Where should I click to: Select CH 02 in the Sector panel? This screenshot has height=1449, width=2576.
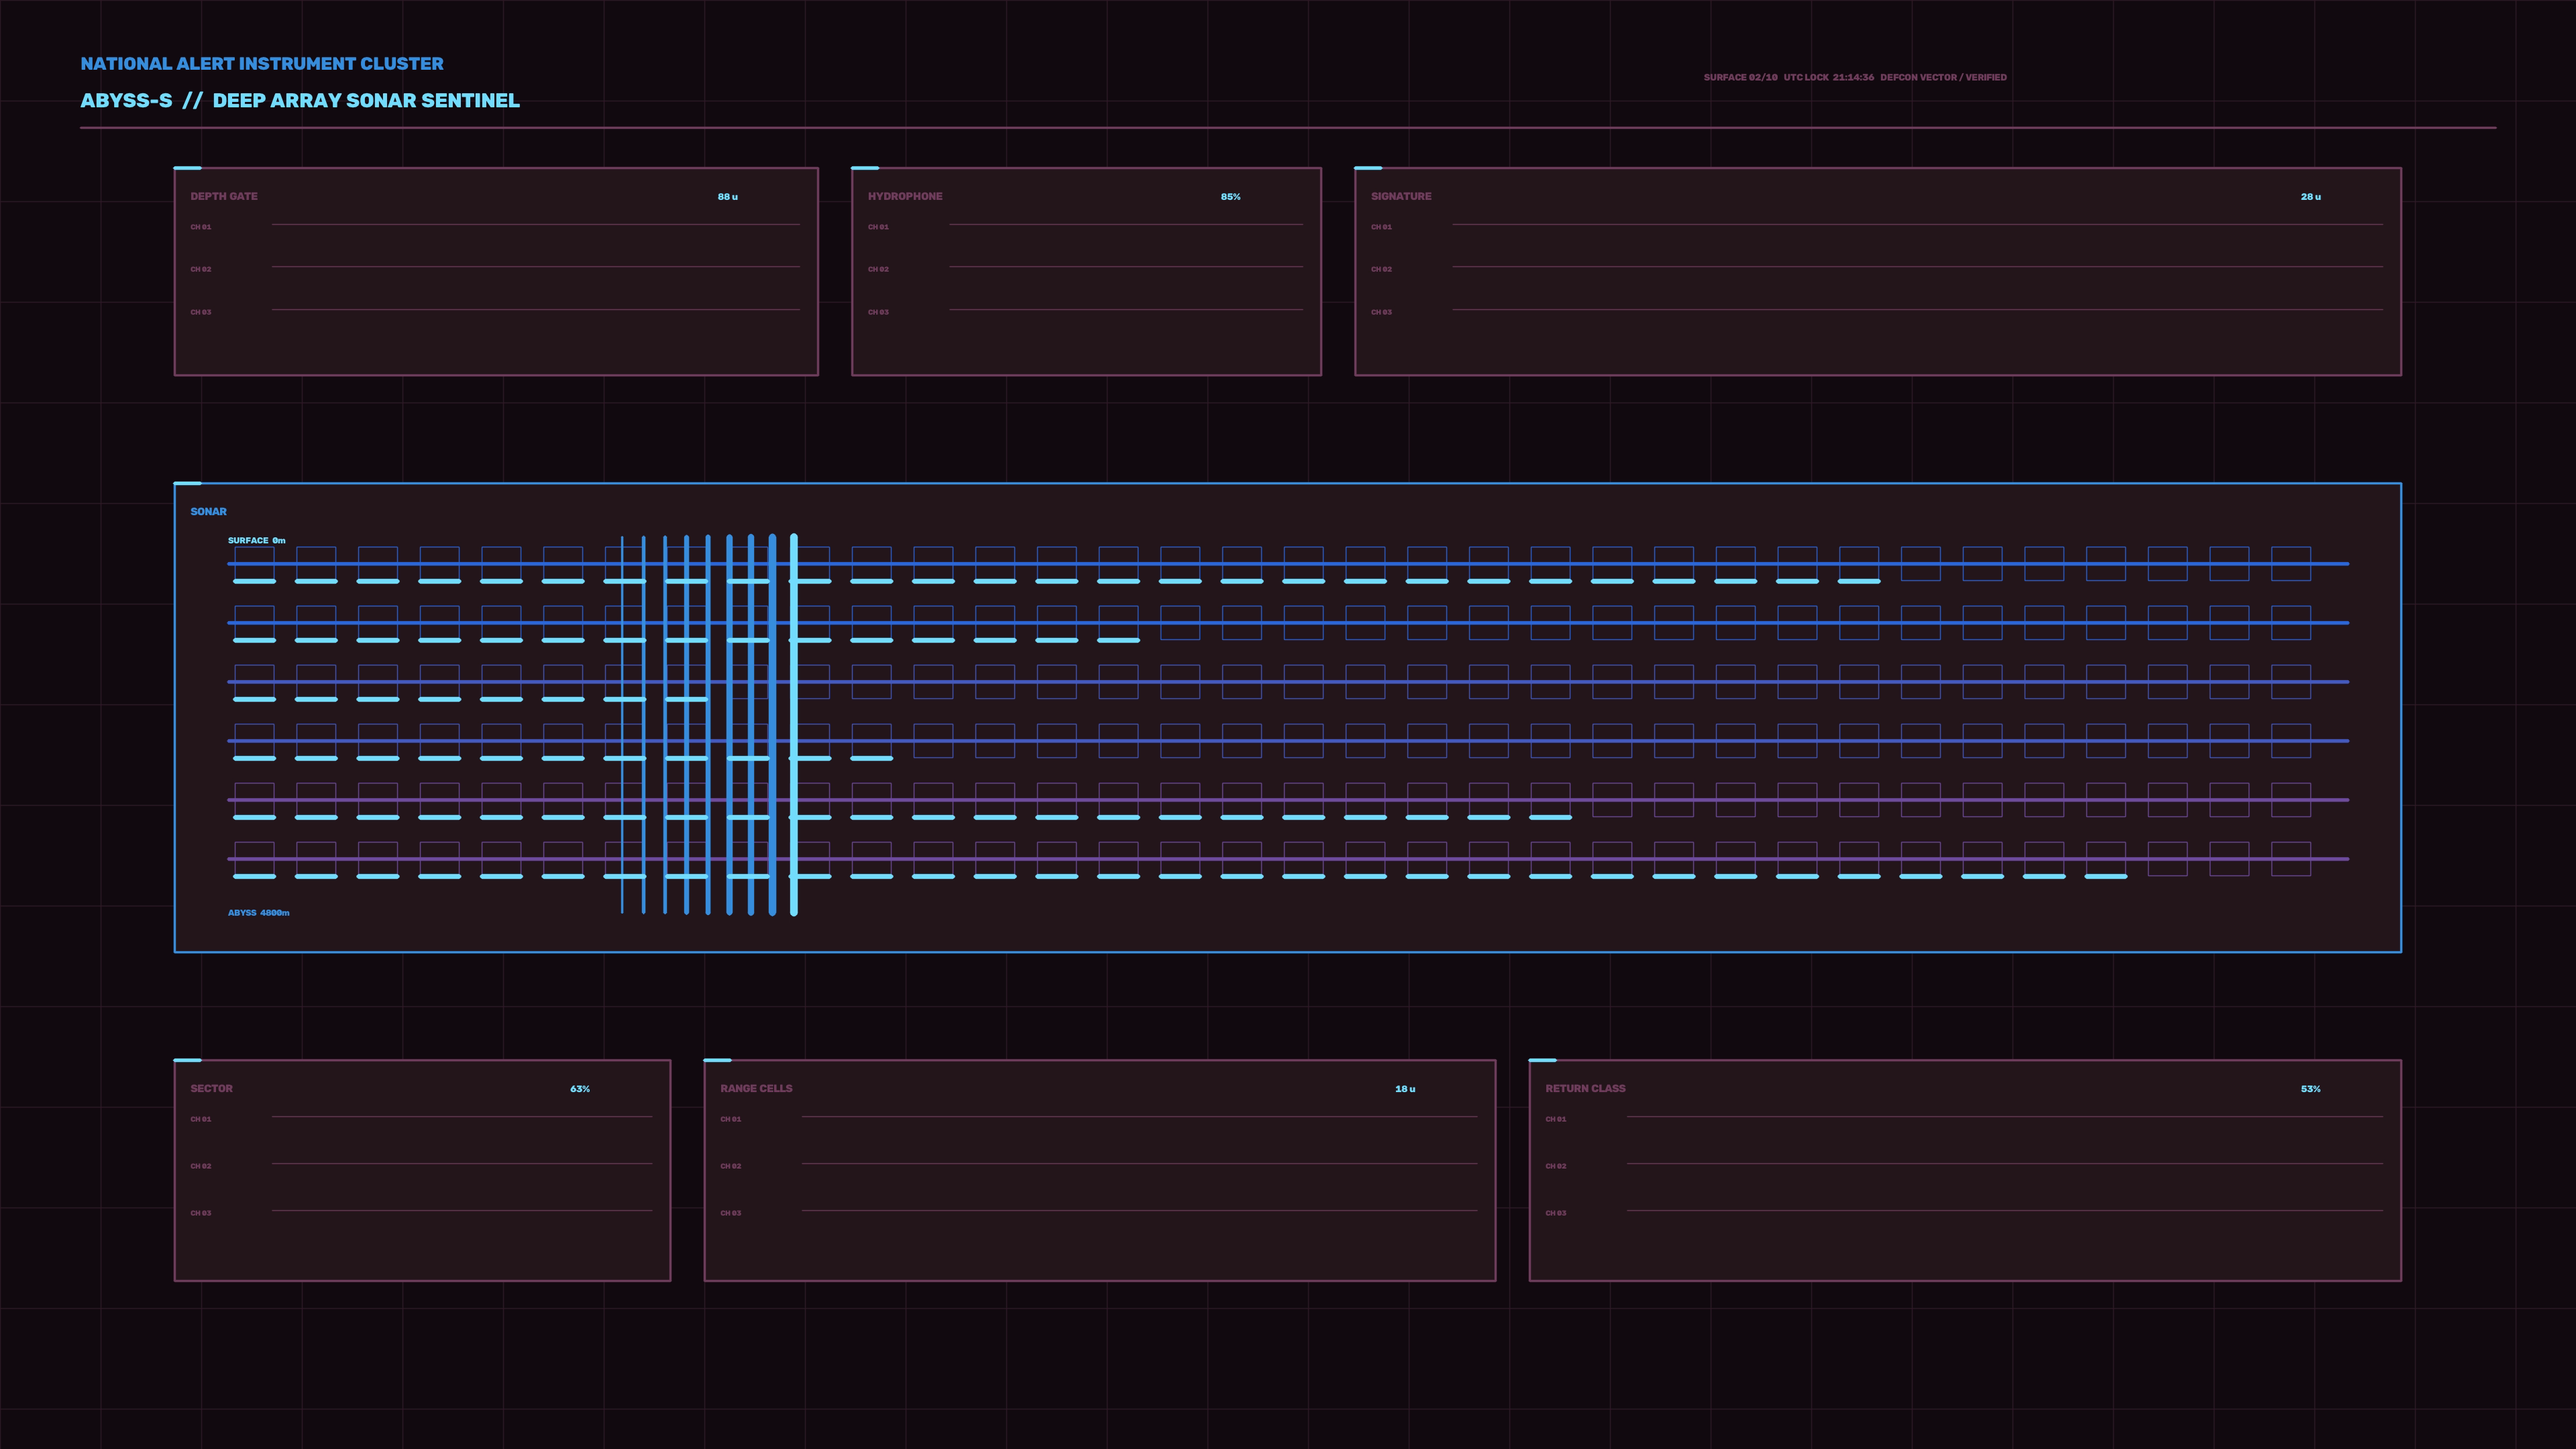(201, 1166)
